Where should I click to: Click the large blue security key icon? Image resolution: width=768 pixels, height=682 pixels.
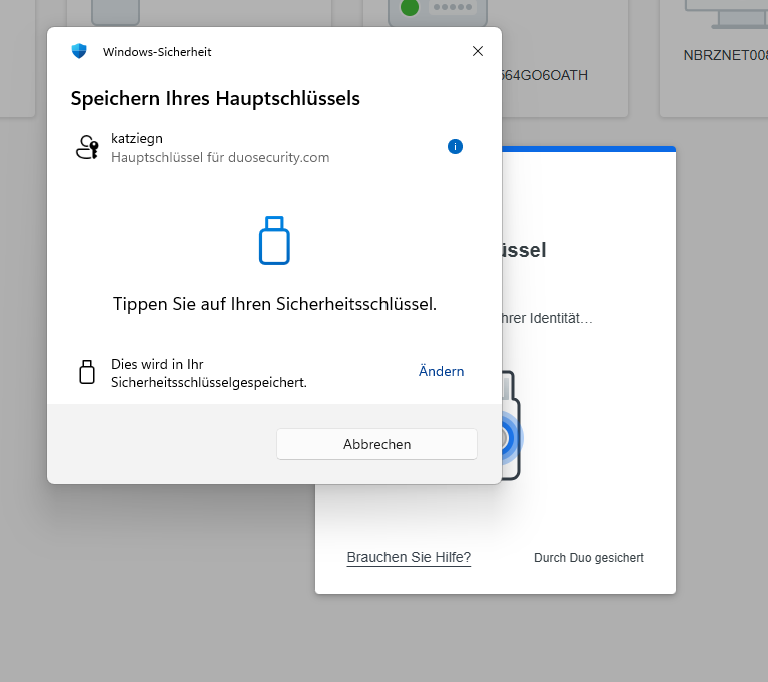point(274,240)
